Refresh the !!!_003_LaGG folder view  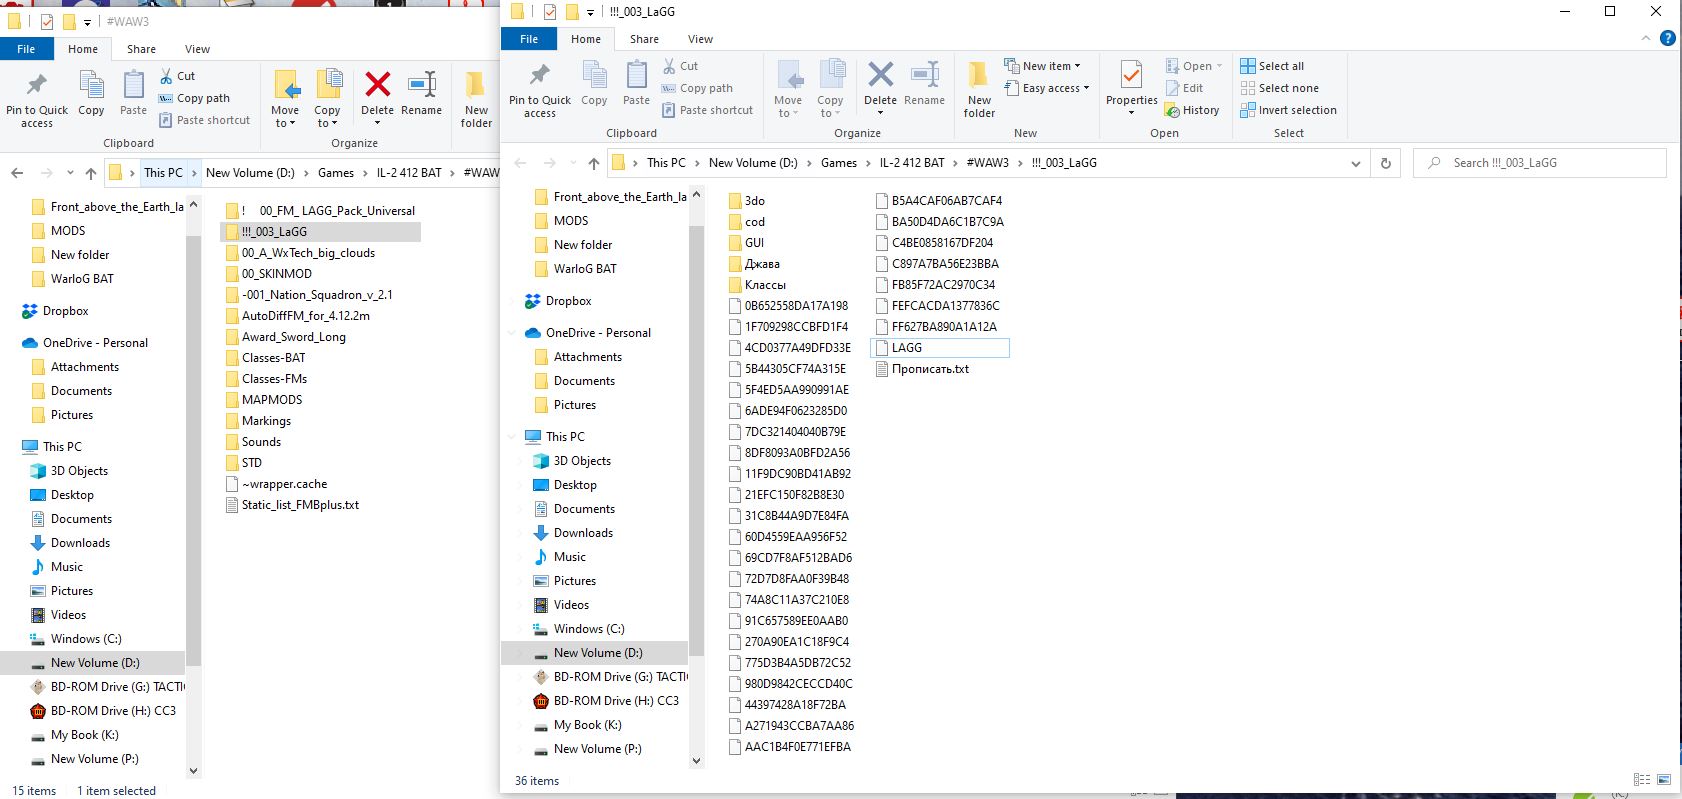point(1385,163)
